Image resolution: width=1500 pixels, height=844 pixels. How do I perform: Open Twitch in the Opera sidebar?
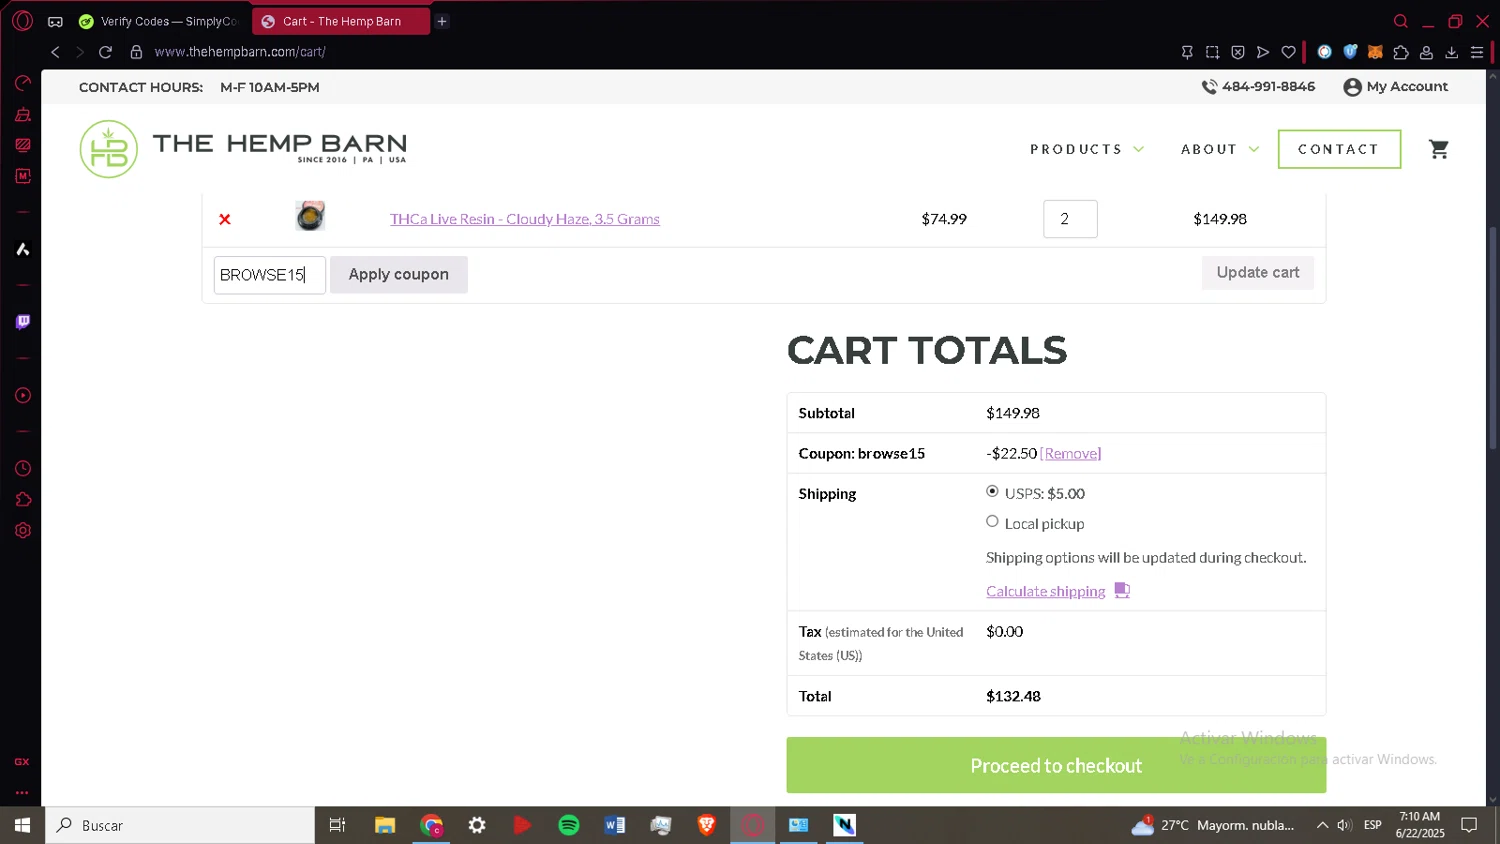(x=22, y=322)
